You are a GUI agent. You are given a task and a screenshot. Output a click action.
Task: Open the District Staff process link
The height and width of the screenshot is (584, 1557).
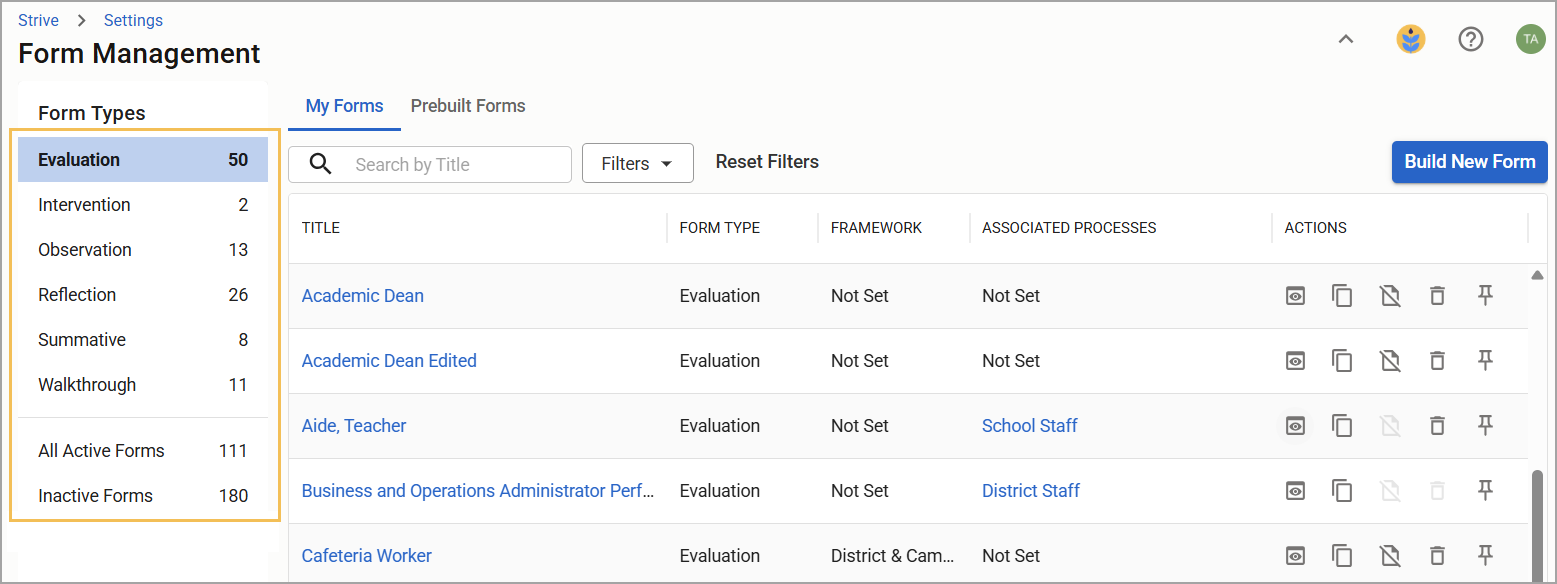pos(1031,491)
